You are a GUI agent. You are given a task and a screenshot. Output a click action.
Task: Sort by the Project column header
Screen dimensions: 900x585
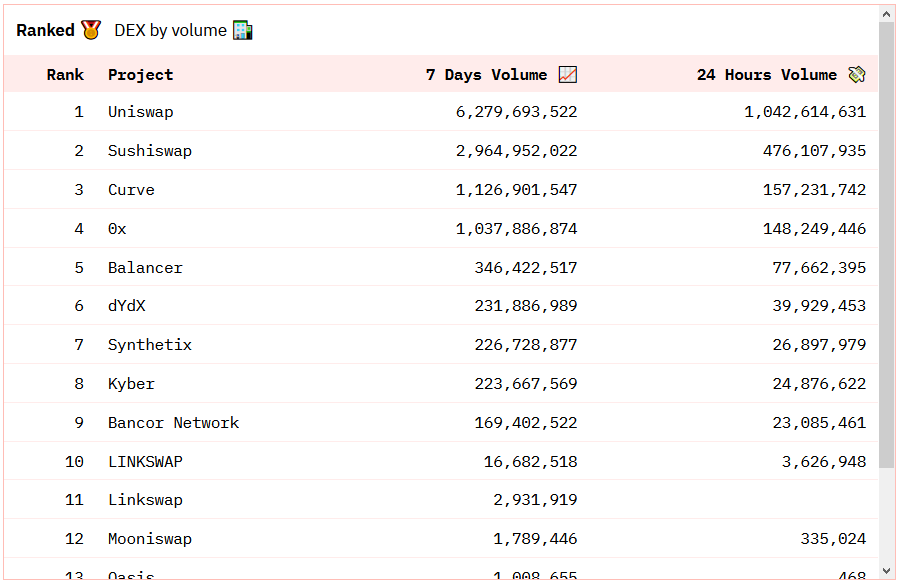click(141, 75)
